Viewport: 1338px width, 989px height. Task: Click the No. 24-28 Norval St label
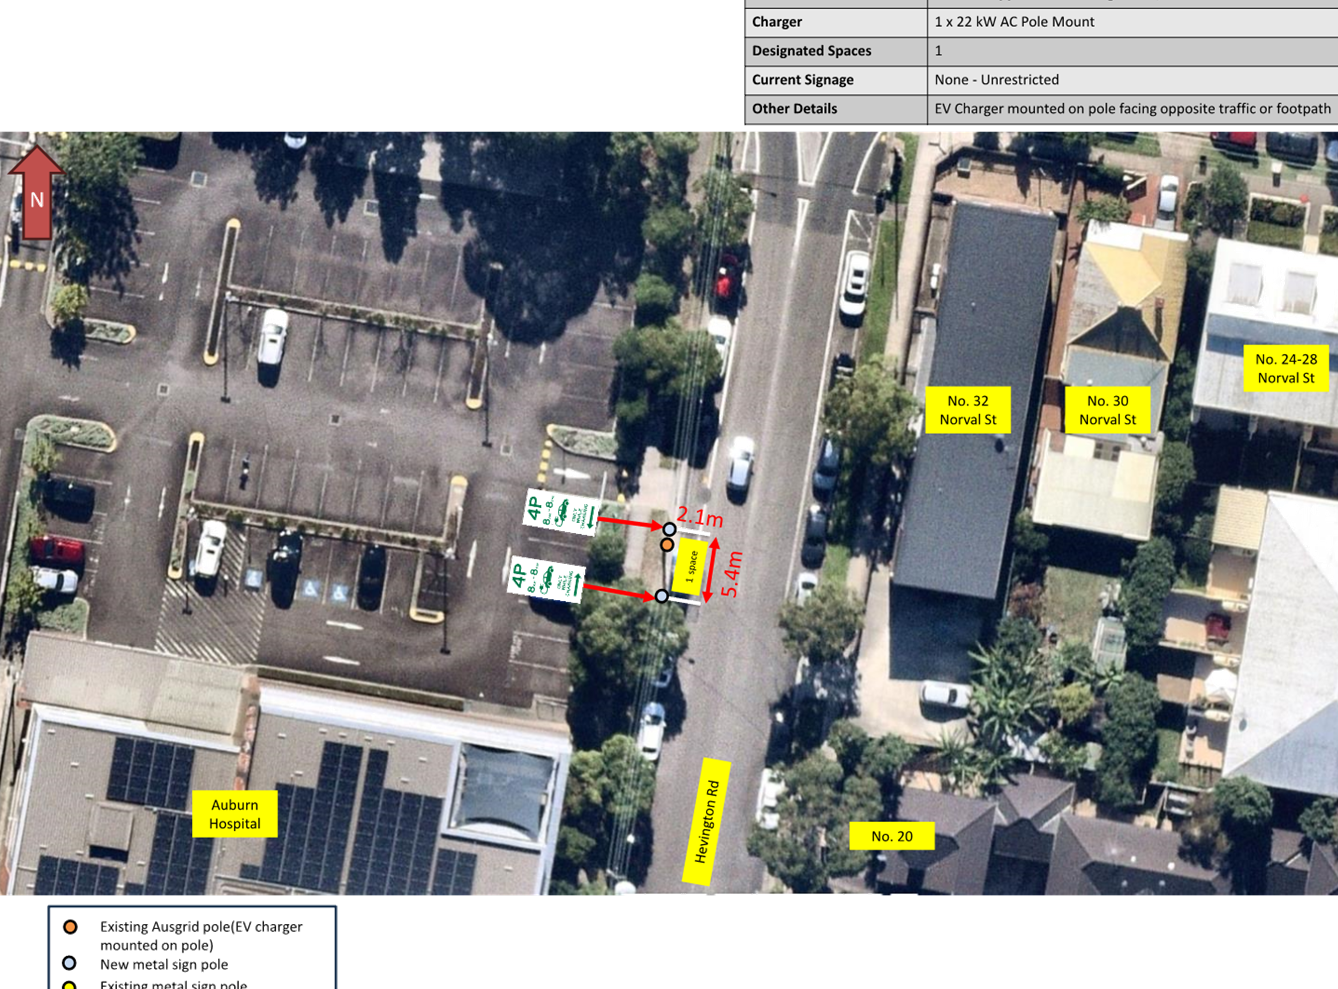[x=1286, y=368]
